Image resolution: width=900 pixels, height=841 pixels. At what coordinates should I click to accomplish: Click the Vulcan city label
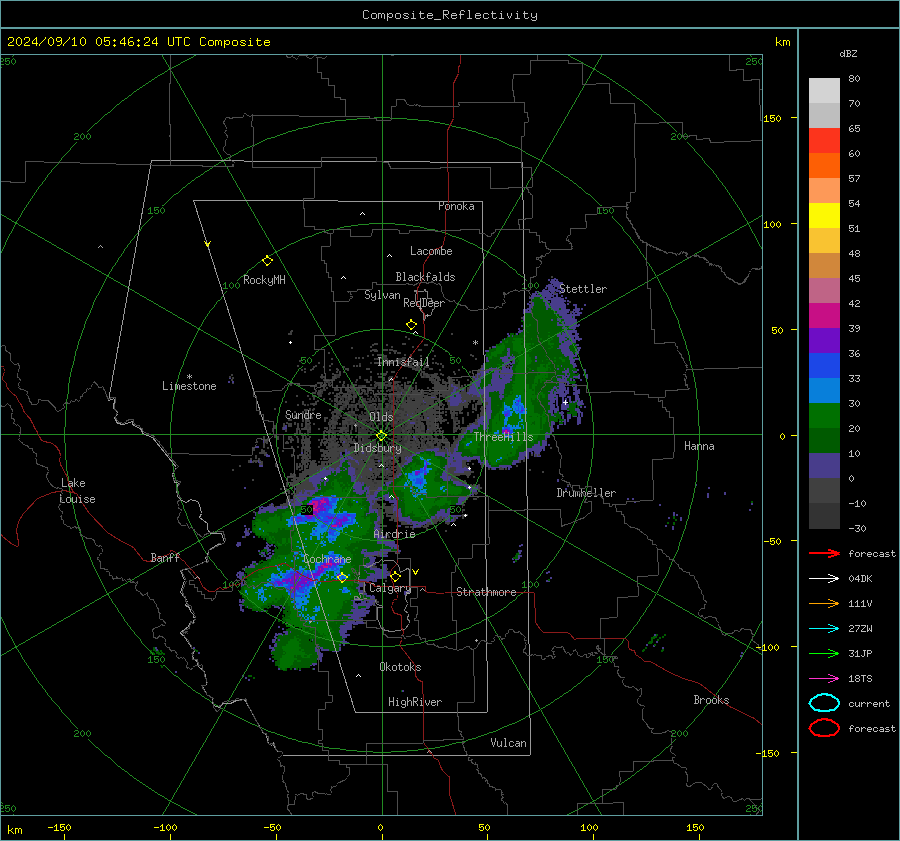(508, 743)
